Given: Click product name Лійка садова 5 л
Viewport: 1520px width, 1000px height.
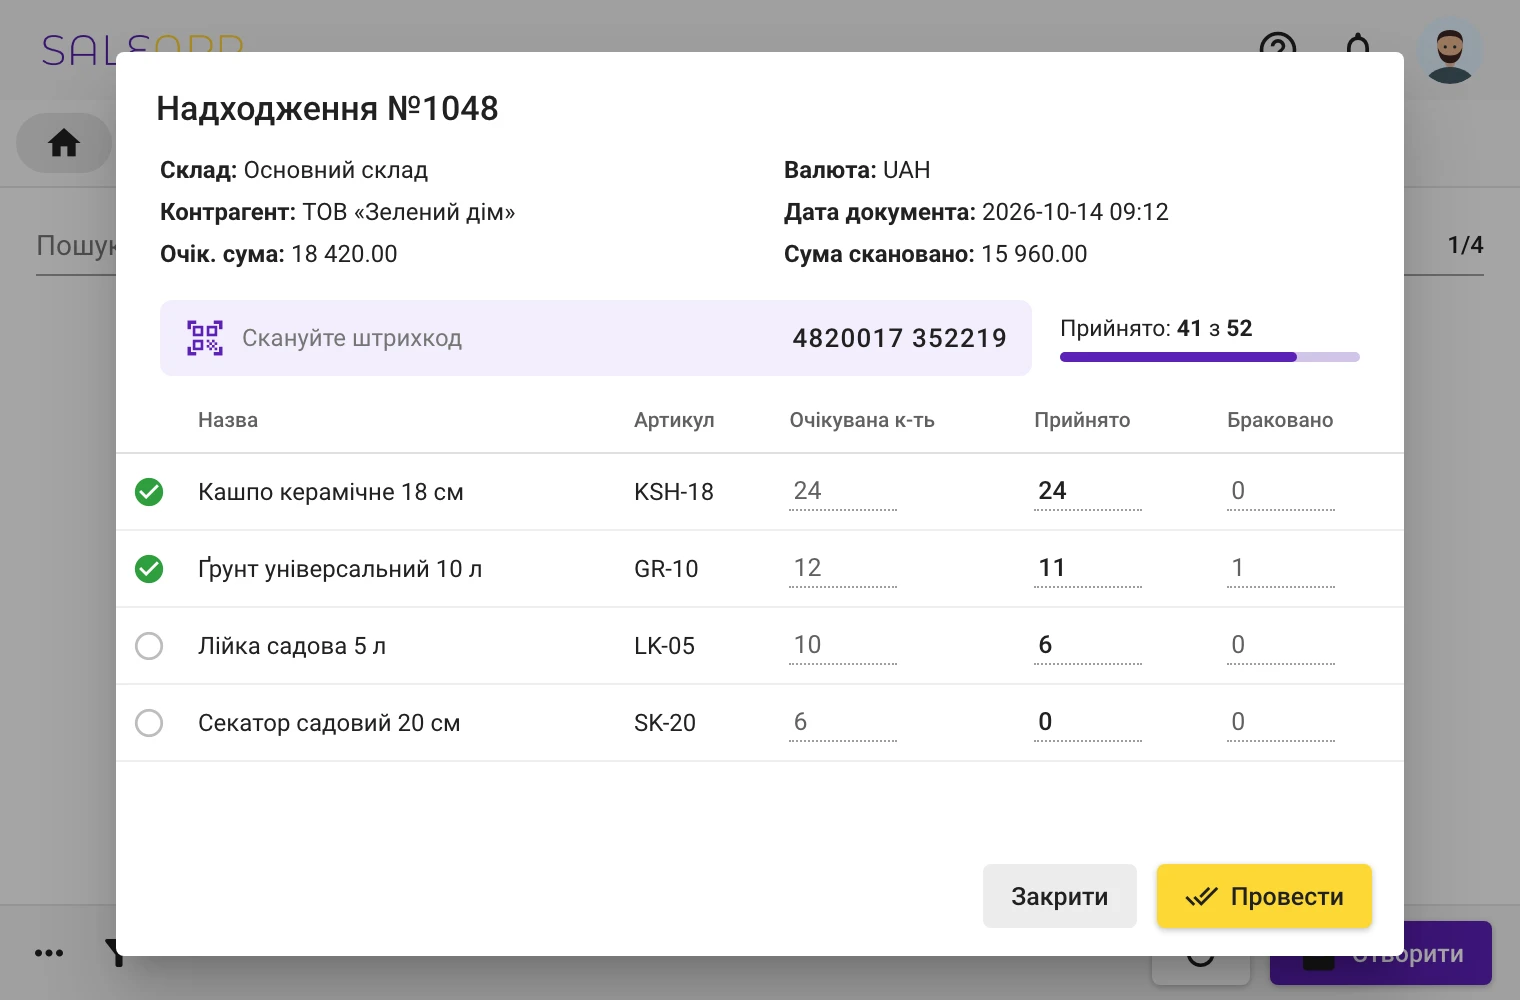Looking at the screenshot, I should (x=292, y=646).
